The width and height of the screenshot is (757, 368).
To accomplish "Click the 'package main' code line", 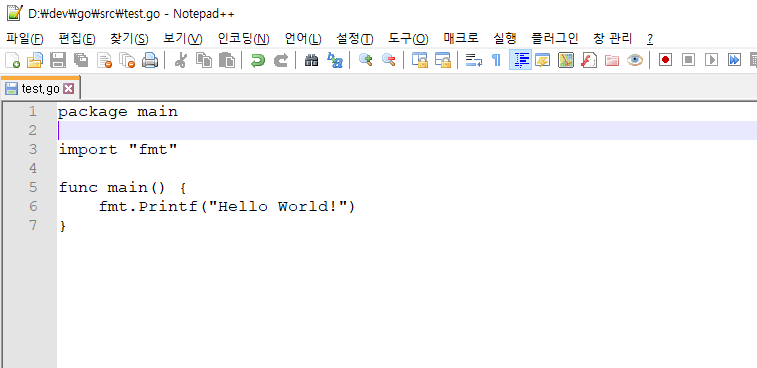I will tap(118, 112).
